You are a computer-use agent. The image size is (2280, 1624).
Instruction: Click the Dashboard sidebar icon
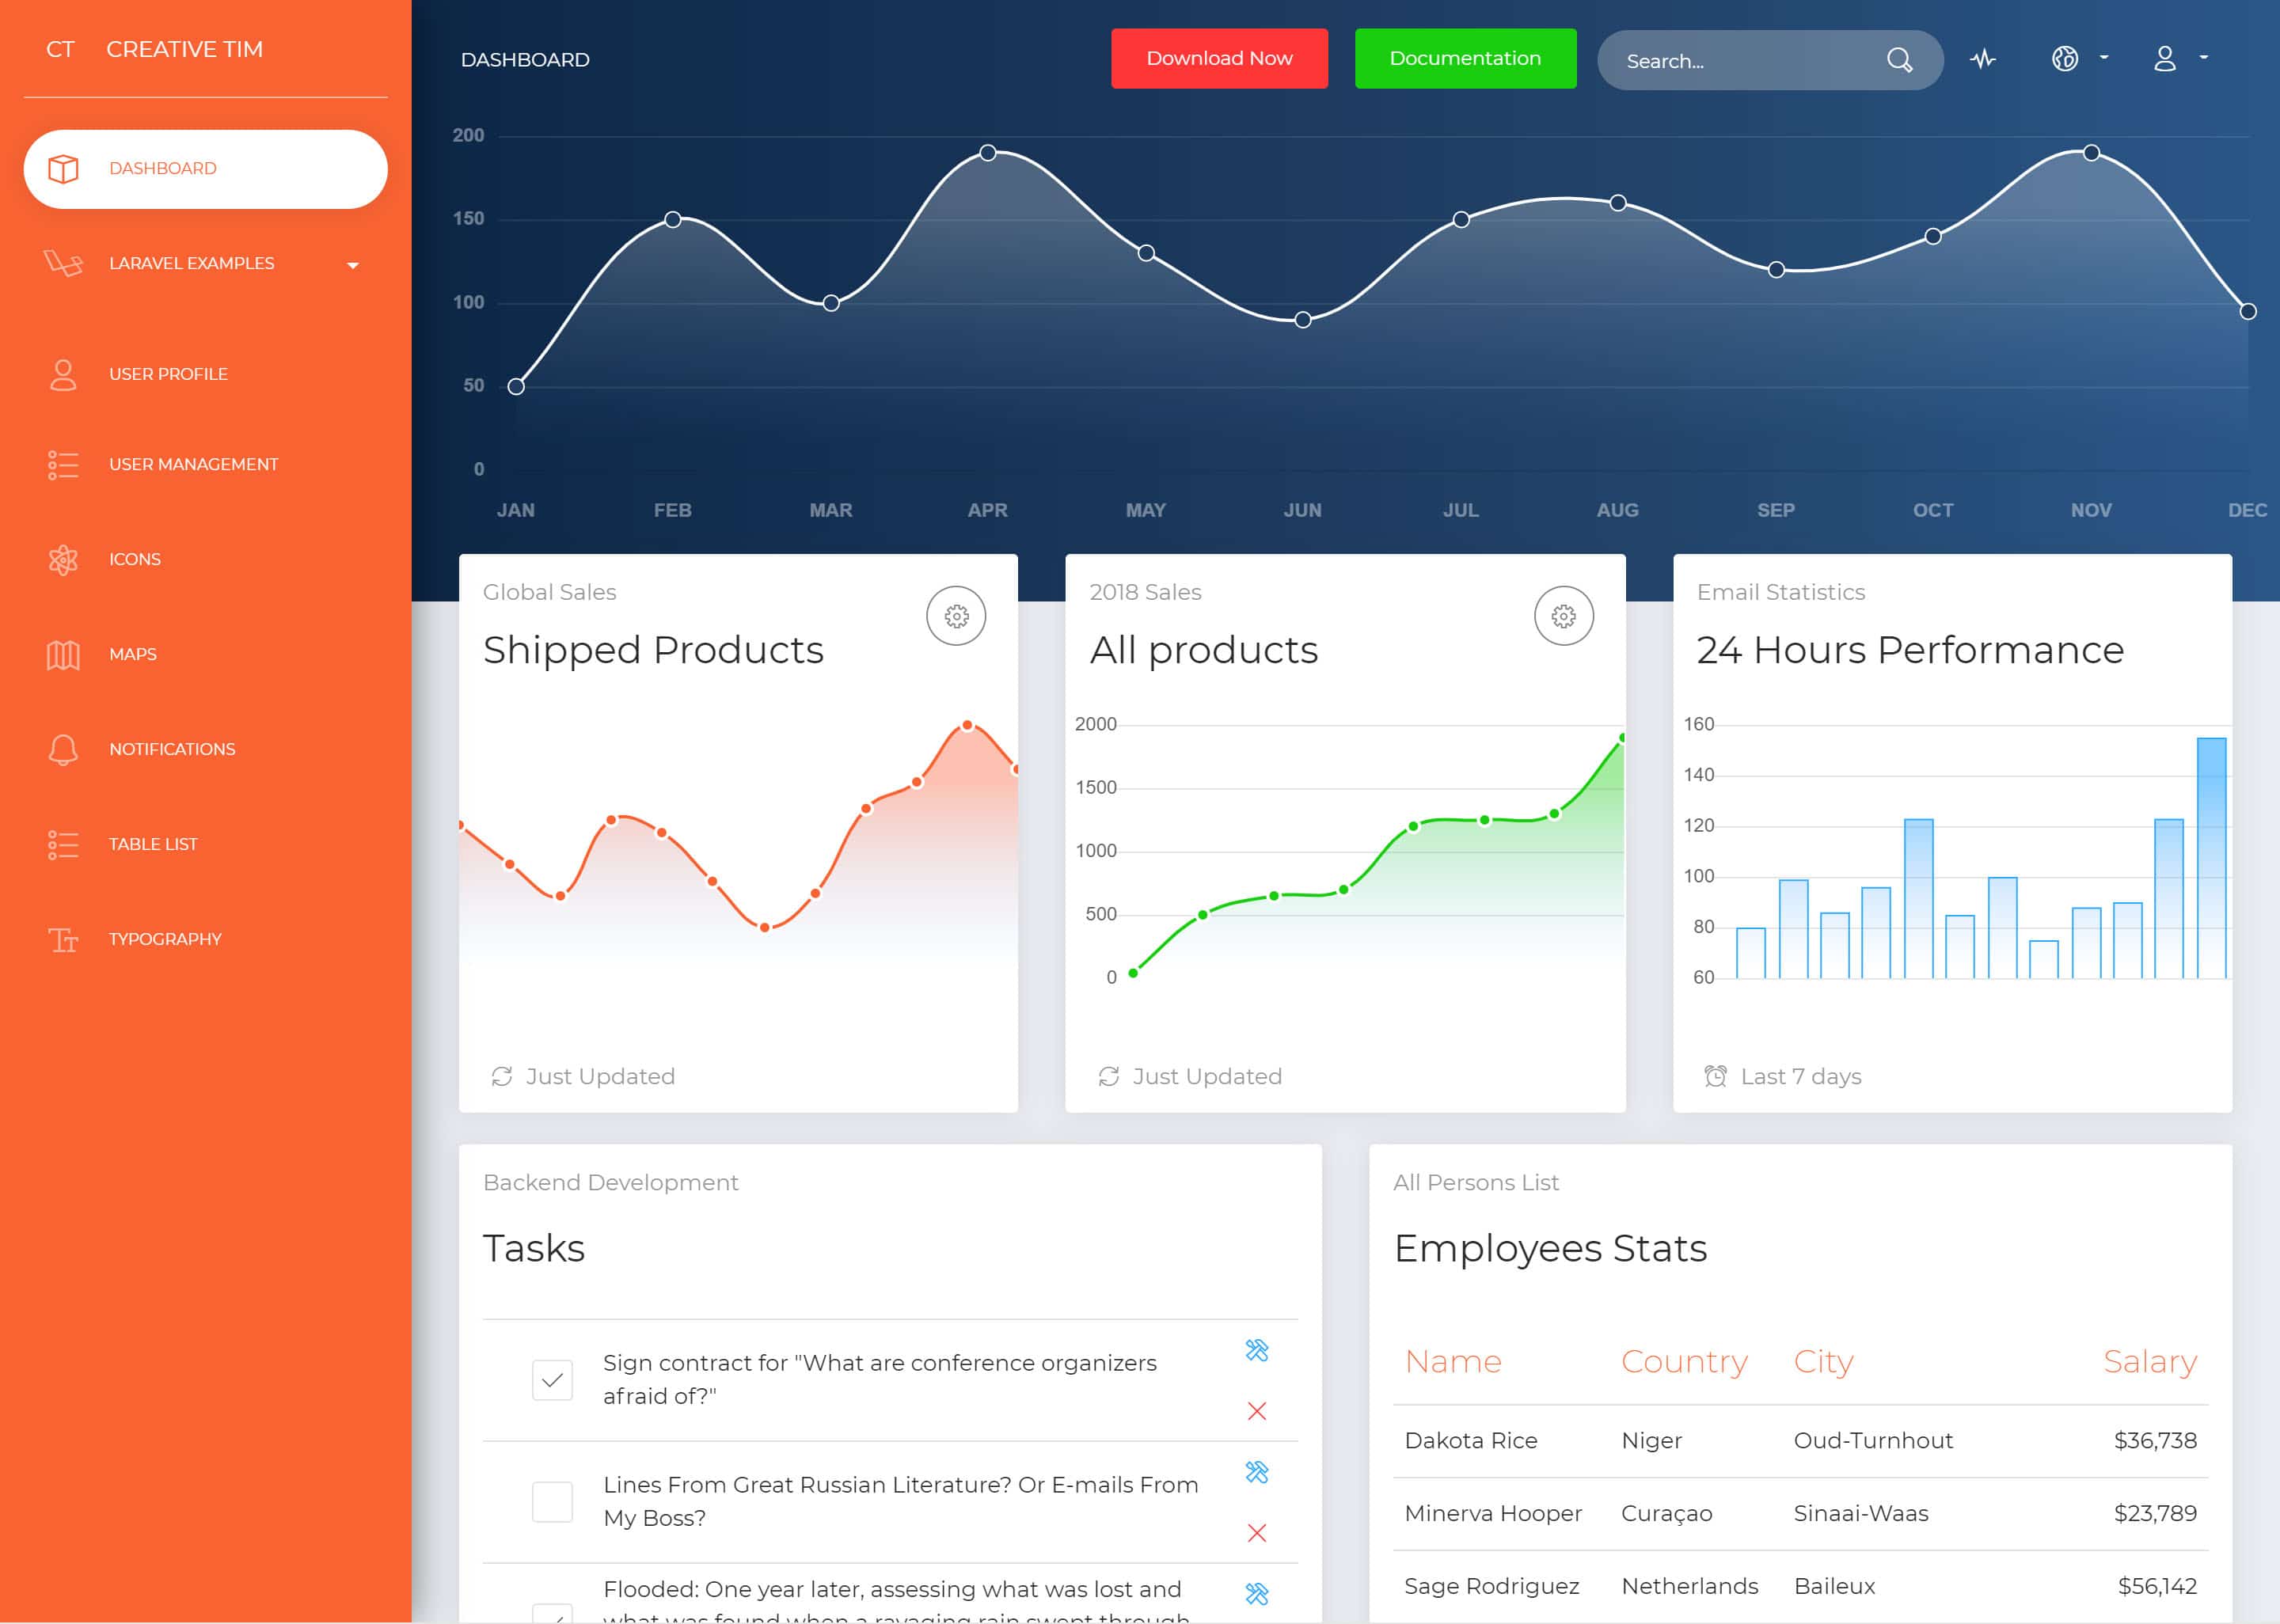pos(63,167)
